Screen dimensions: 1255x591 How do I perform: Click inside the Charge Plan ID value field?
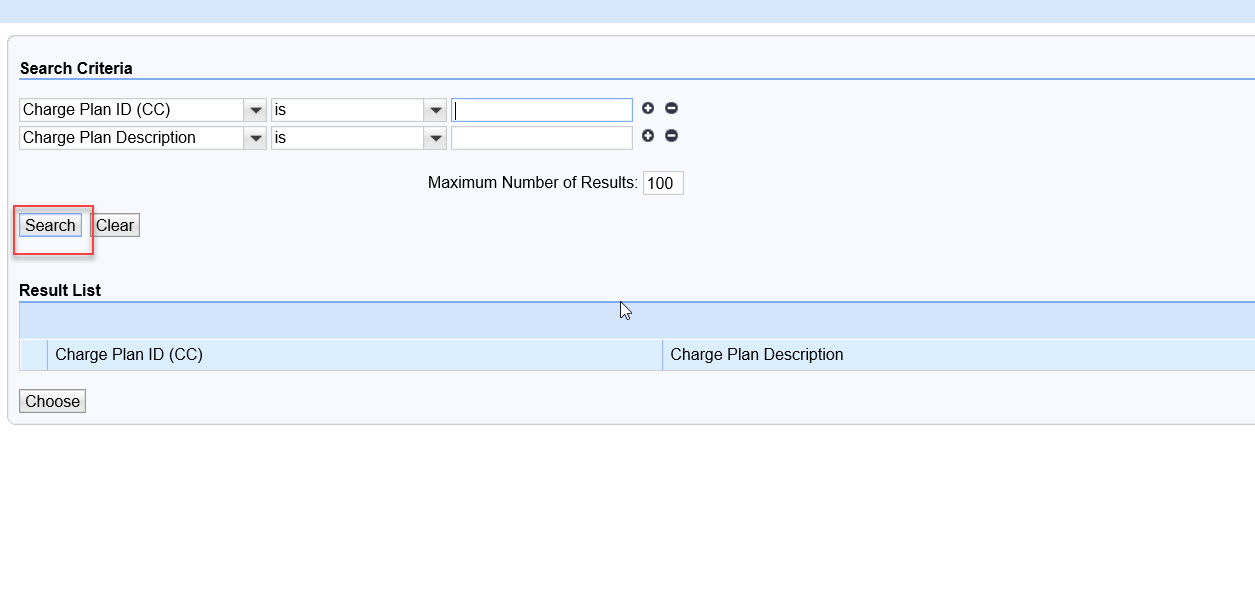541,109
